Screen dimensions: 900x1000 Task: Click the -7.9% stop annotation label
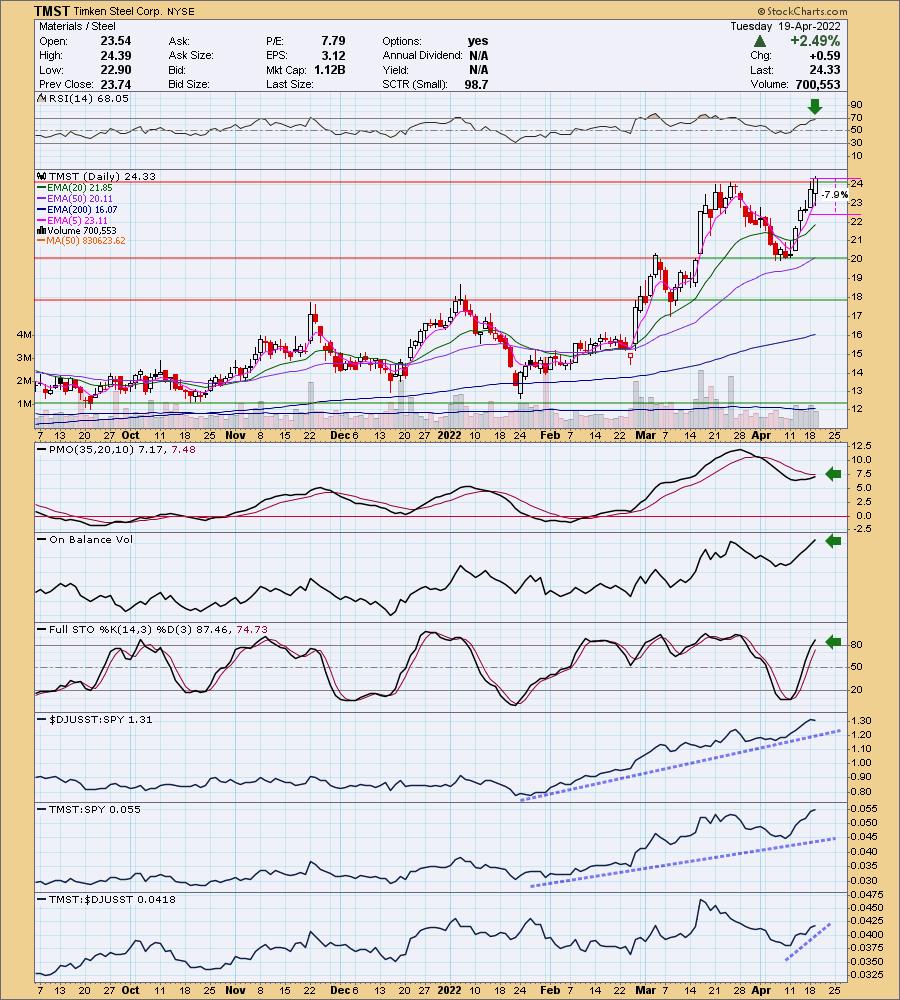[834, 195]
